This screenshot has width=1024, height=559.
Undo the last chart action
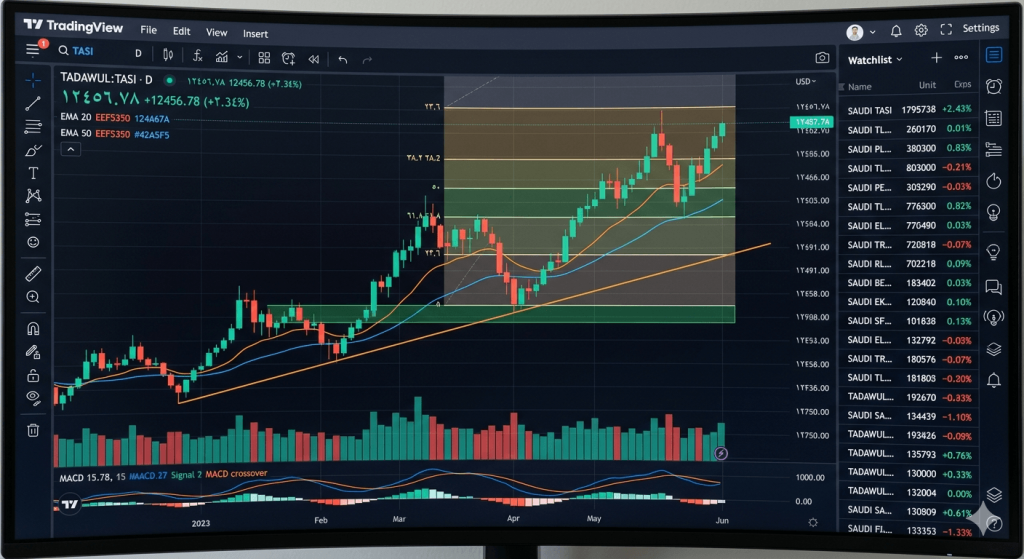(342, 59)
